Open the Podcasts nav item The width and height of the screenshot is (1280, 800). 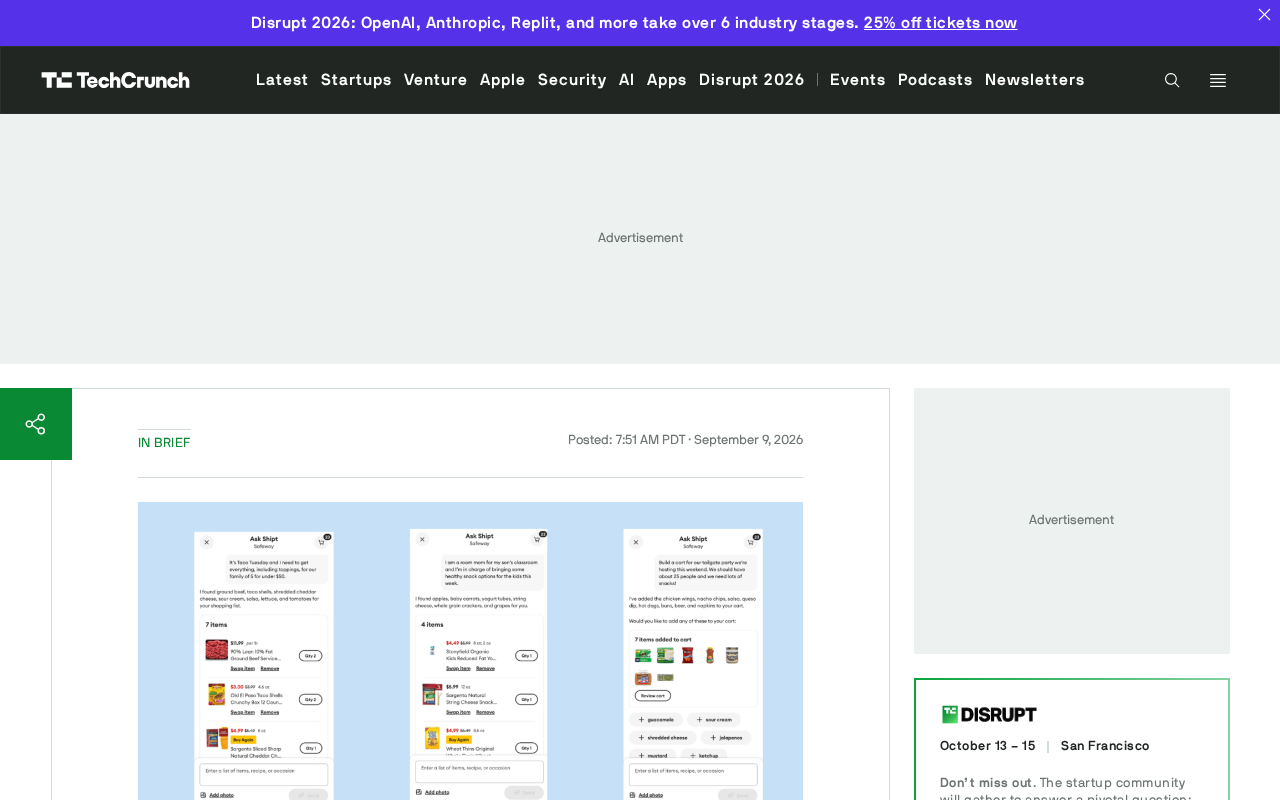point(935,79)
